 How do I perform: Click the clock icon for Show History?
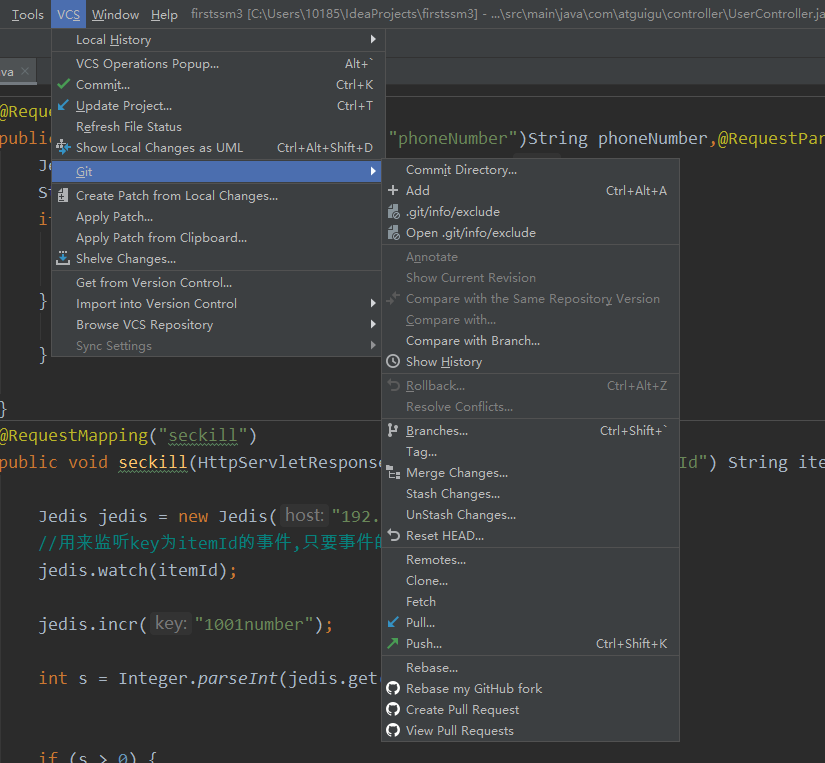(393, 362)
